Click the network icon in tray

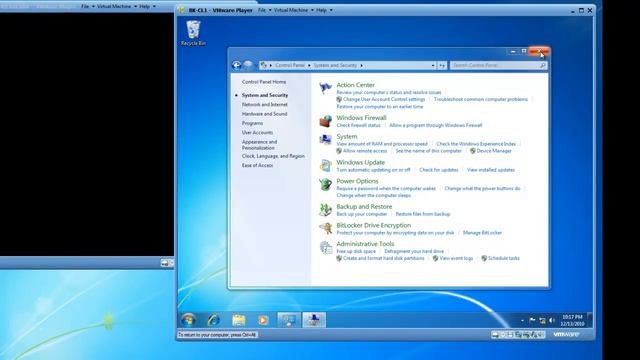tap(542, 320)
